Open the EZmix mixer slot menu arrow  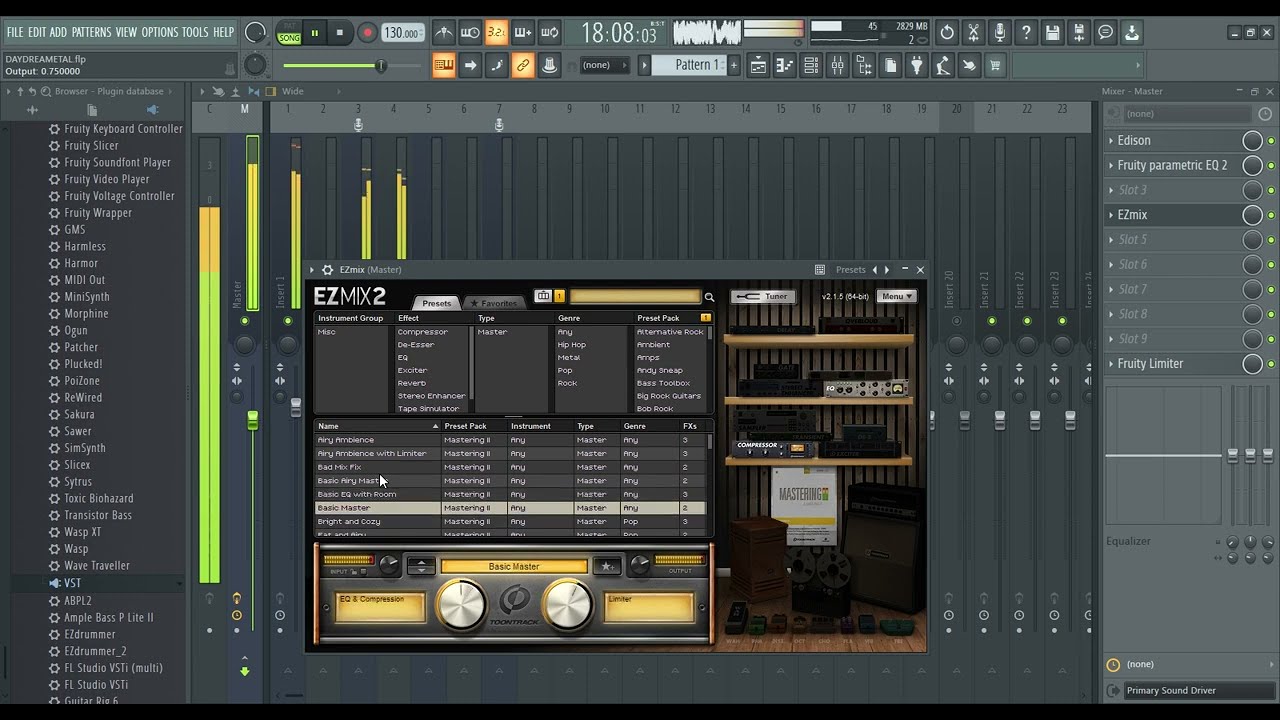[1111, 215]
